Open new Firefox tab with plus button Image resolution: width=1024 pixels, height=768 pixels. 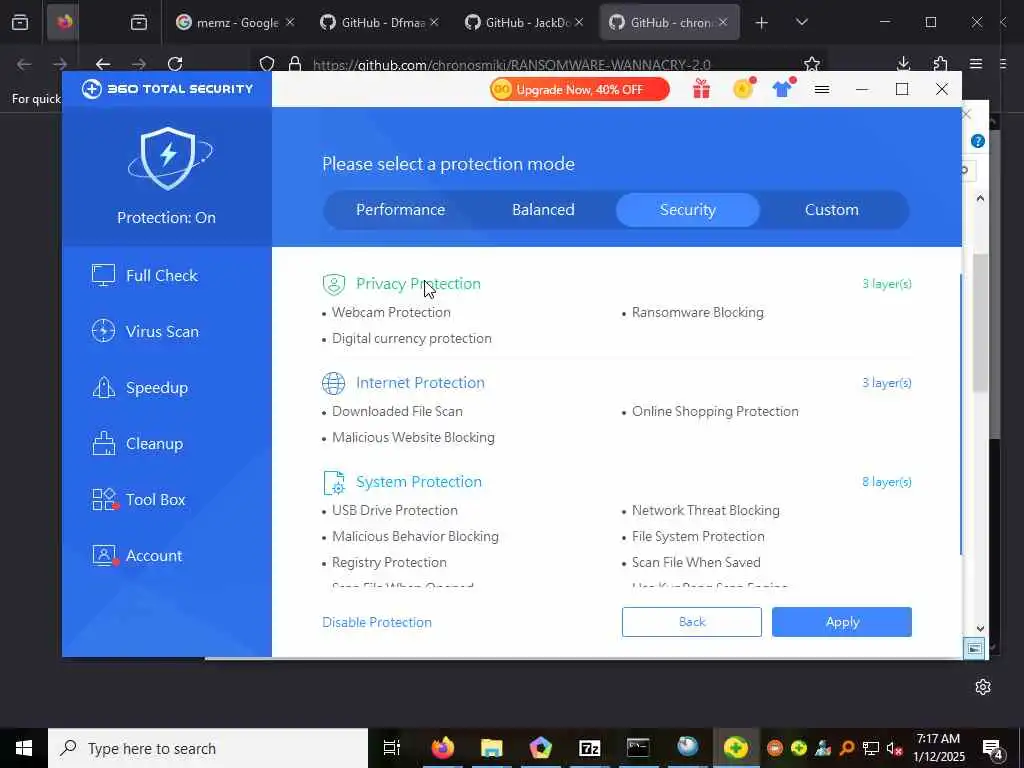coord(761,23)
